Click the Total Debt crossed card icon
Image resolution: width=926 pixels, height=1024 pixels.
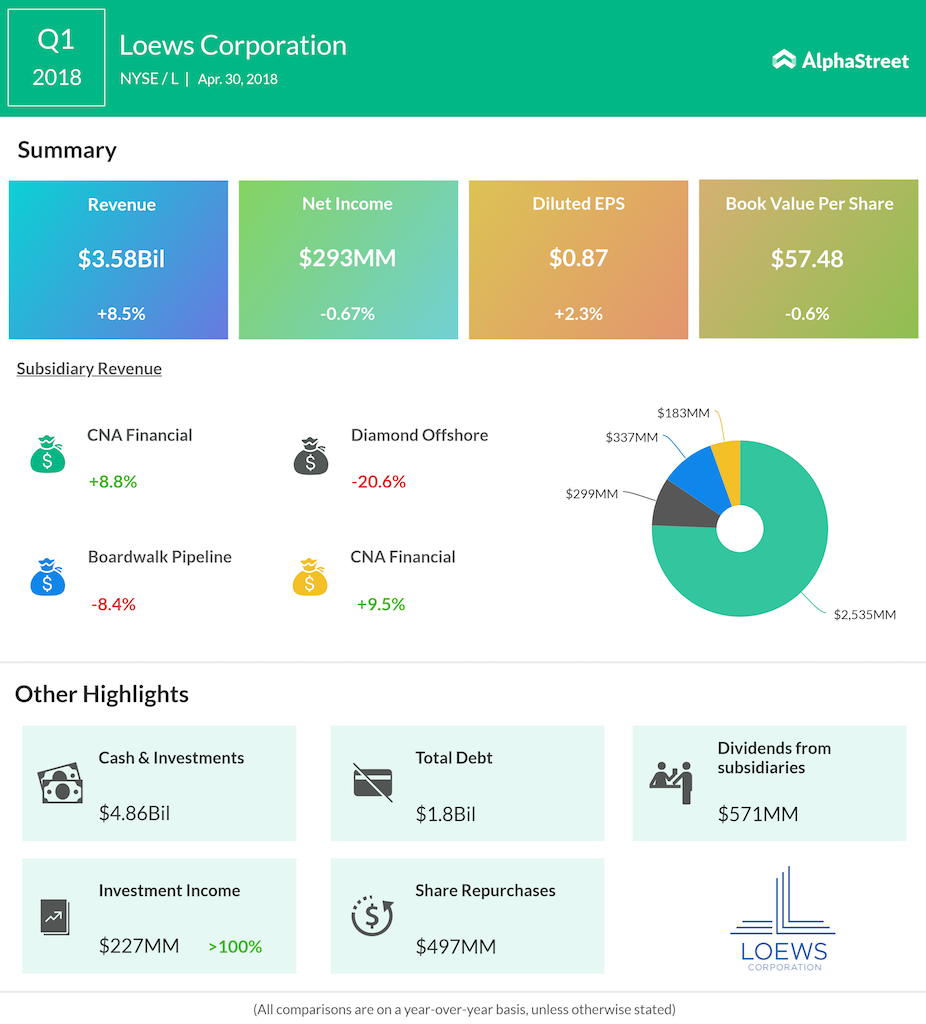pos(373,782)
